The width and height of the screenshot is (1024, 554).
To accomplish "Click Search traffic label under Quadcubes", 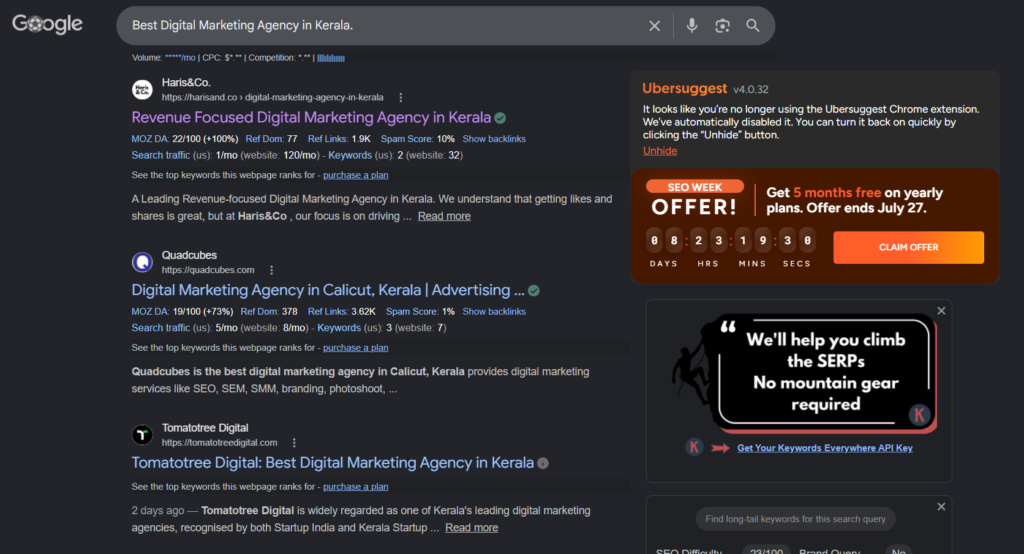I will 161,328.
